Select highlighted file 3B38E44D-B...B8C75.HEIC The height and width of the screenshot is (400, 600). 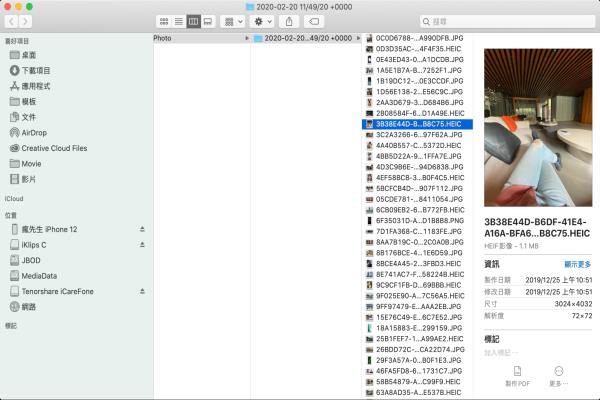point(417,124)
